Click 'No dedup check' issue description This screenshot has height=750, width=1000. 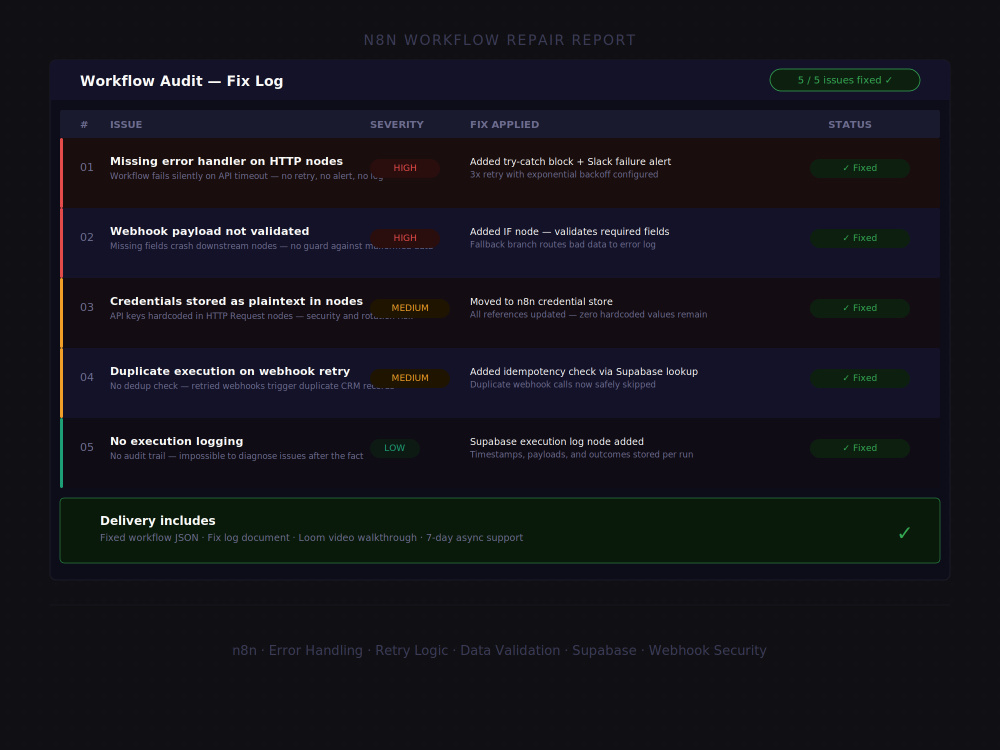coord(252,387)
